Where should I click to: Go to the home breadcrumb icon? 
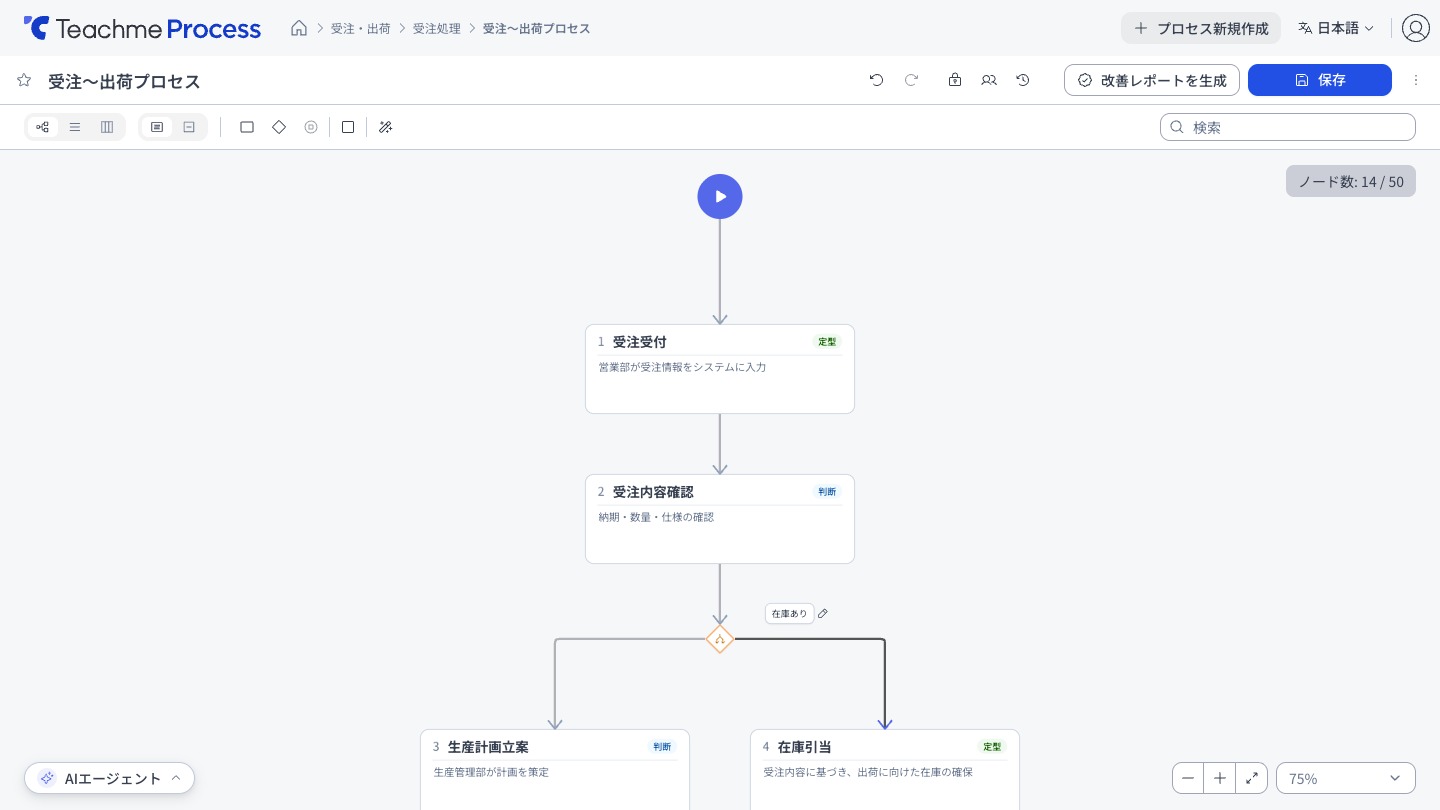point(299,28)
